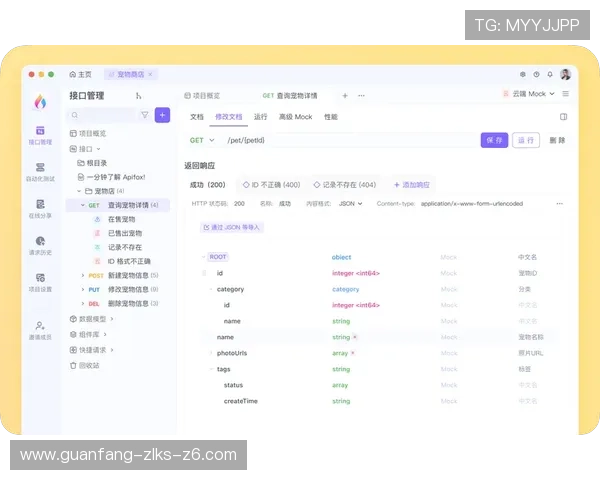Select the 记录不存在 (404) response
Viewport: 600px width, 480px height.
pos(345,185)
